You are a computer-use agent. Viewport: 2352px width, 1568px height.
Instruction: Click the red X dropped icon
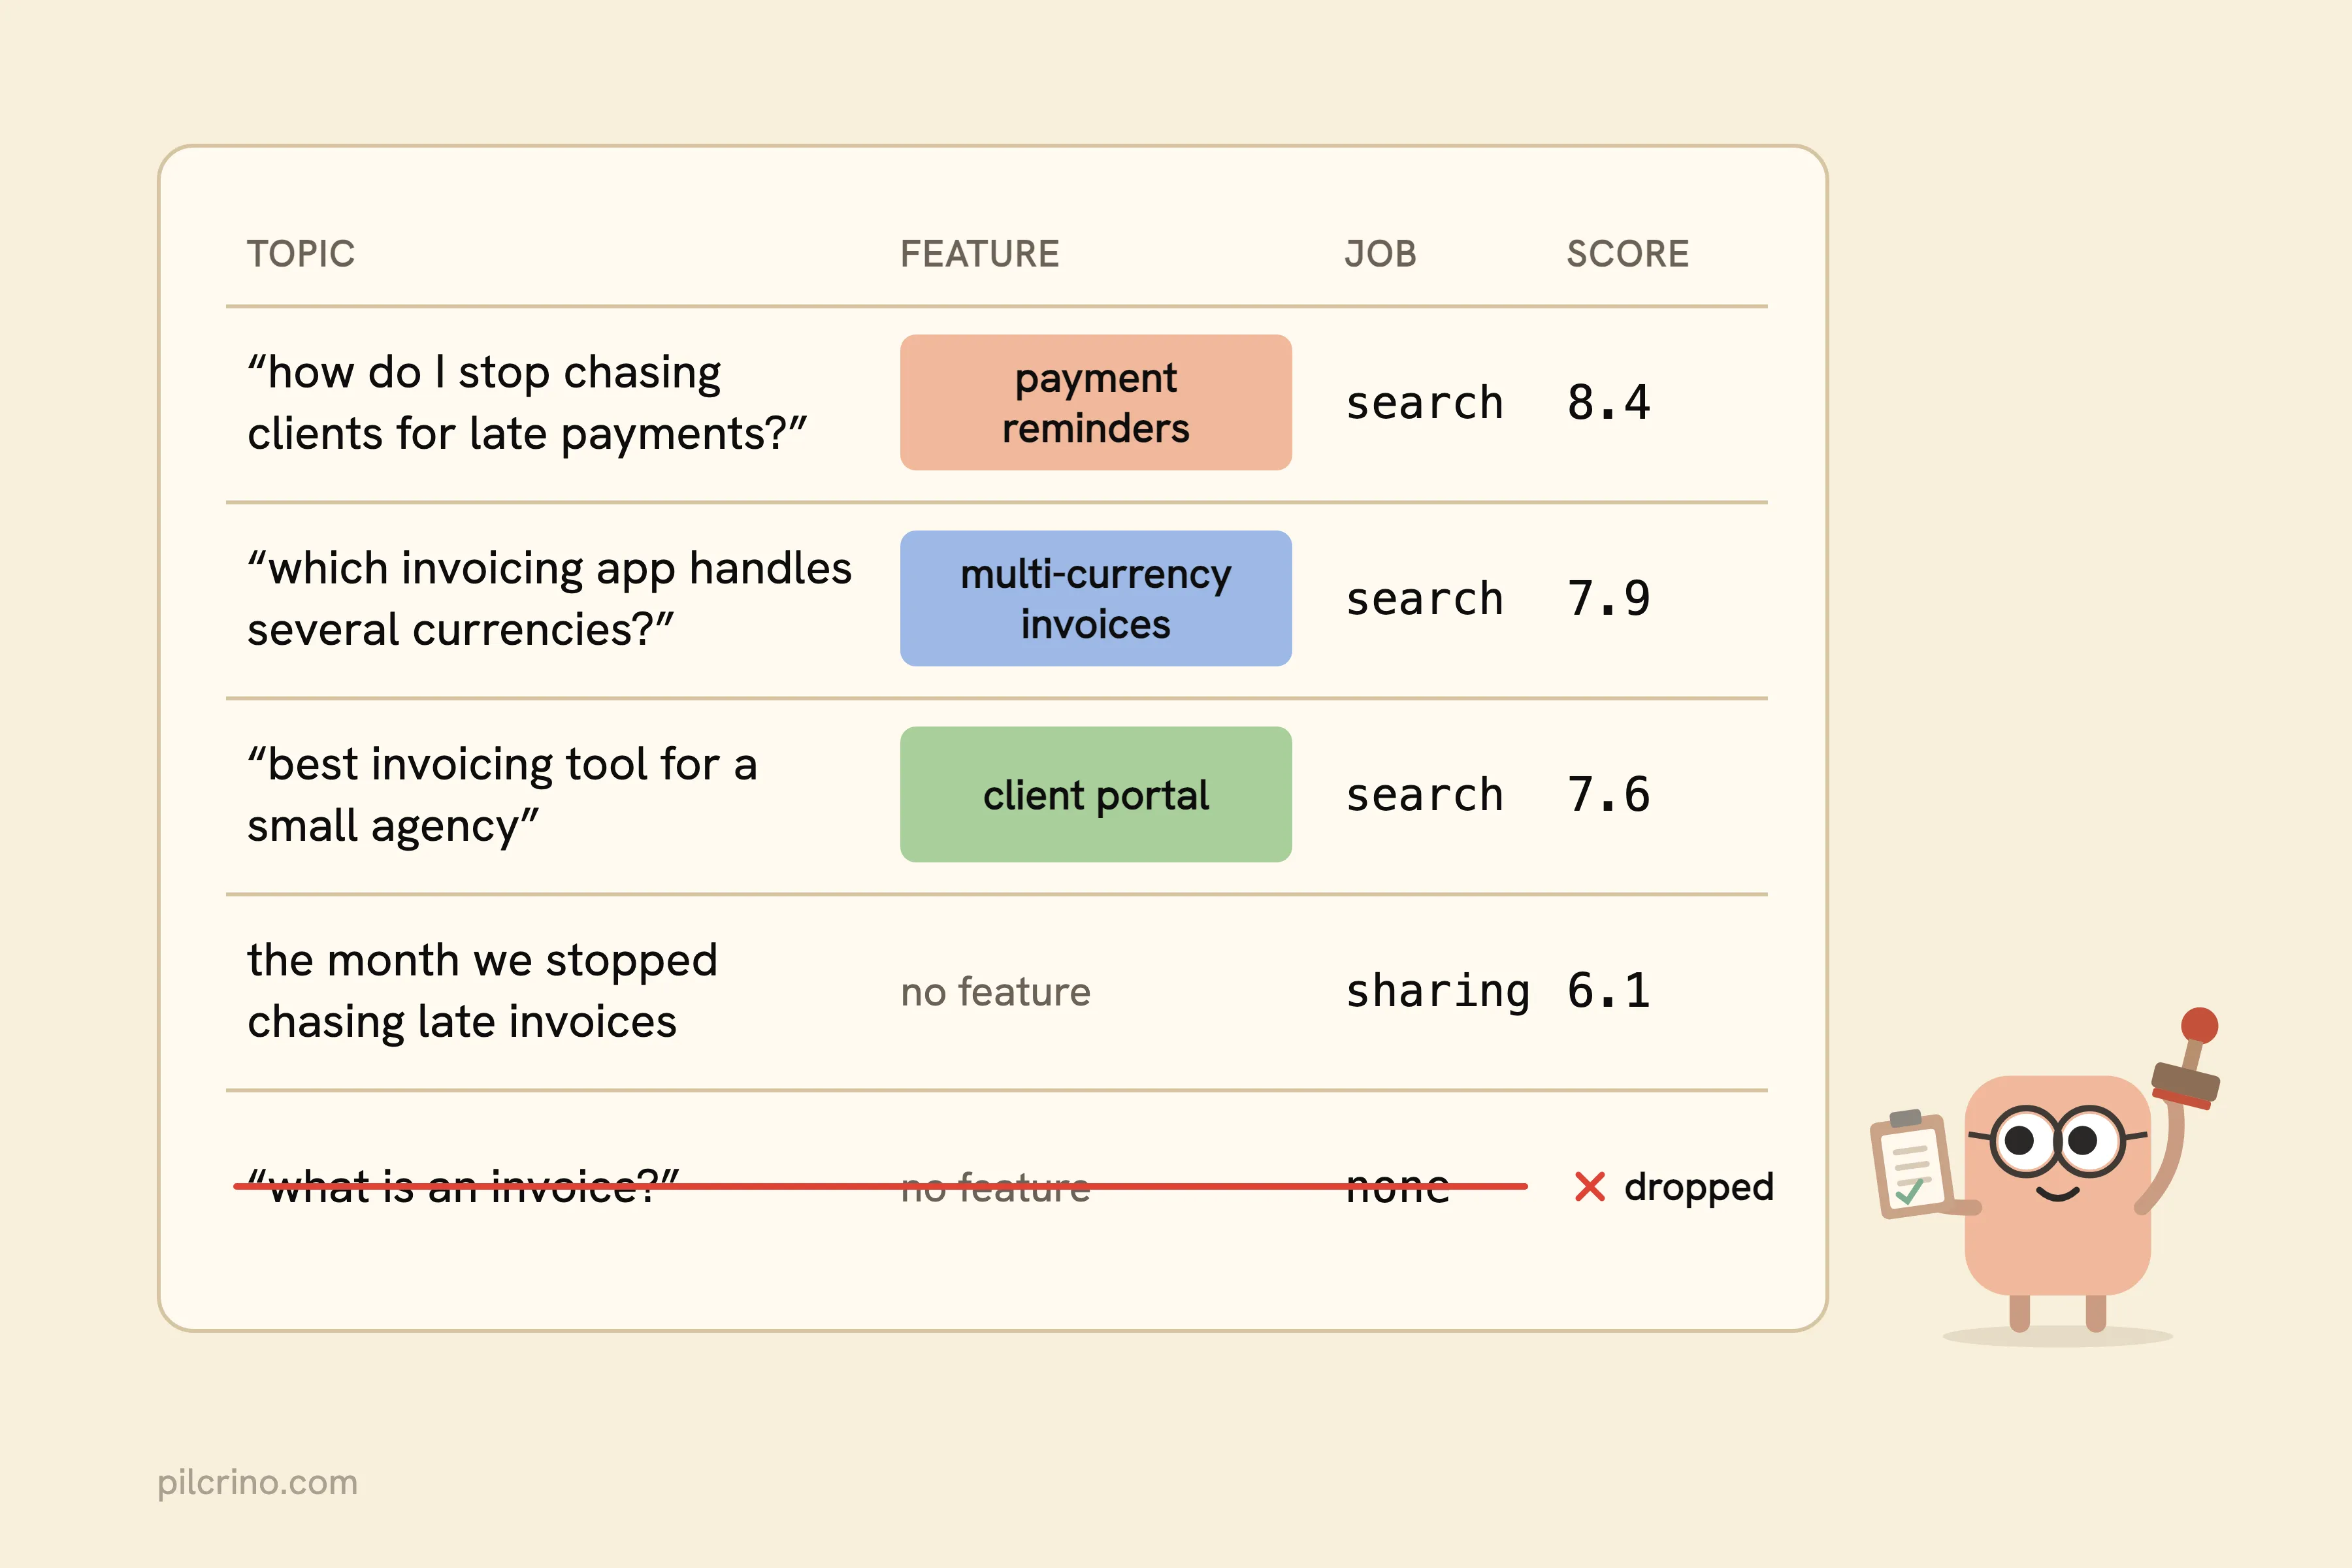(1589, 1187)
